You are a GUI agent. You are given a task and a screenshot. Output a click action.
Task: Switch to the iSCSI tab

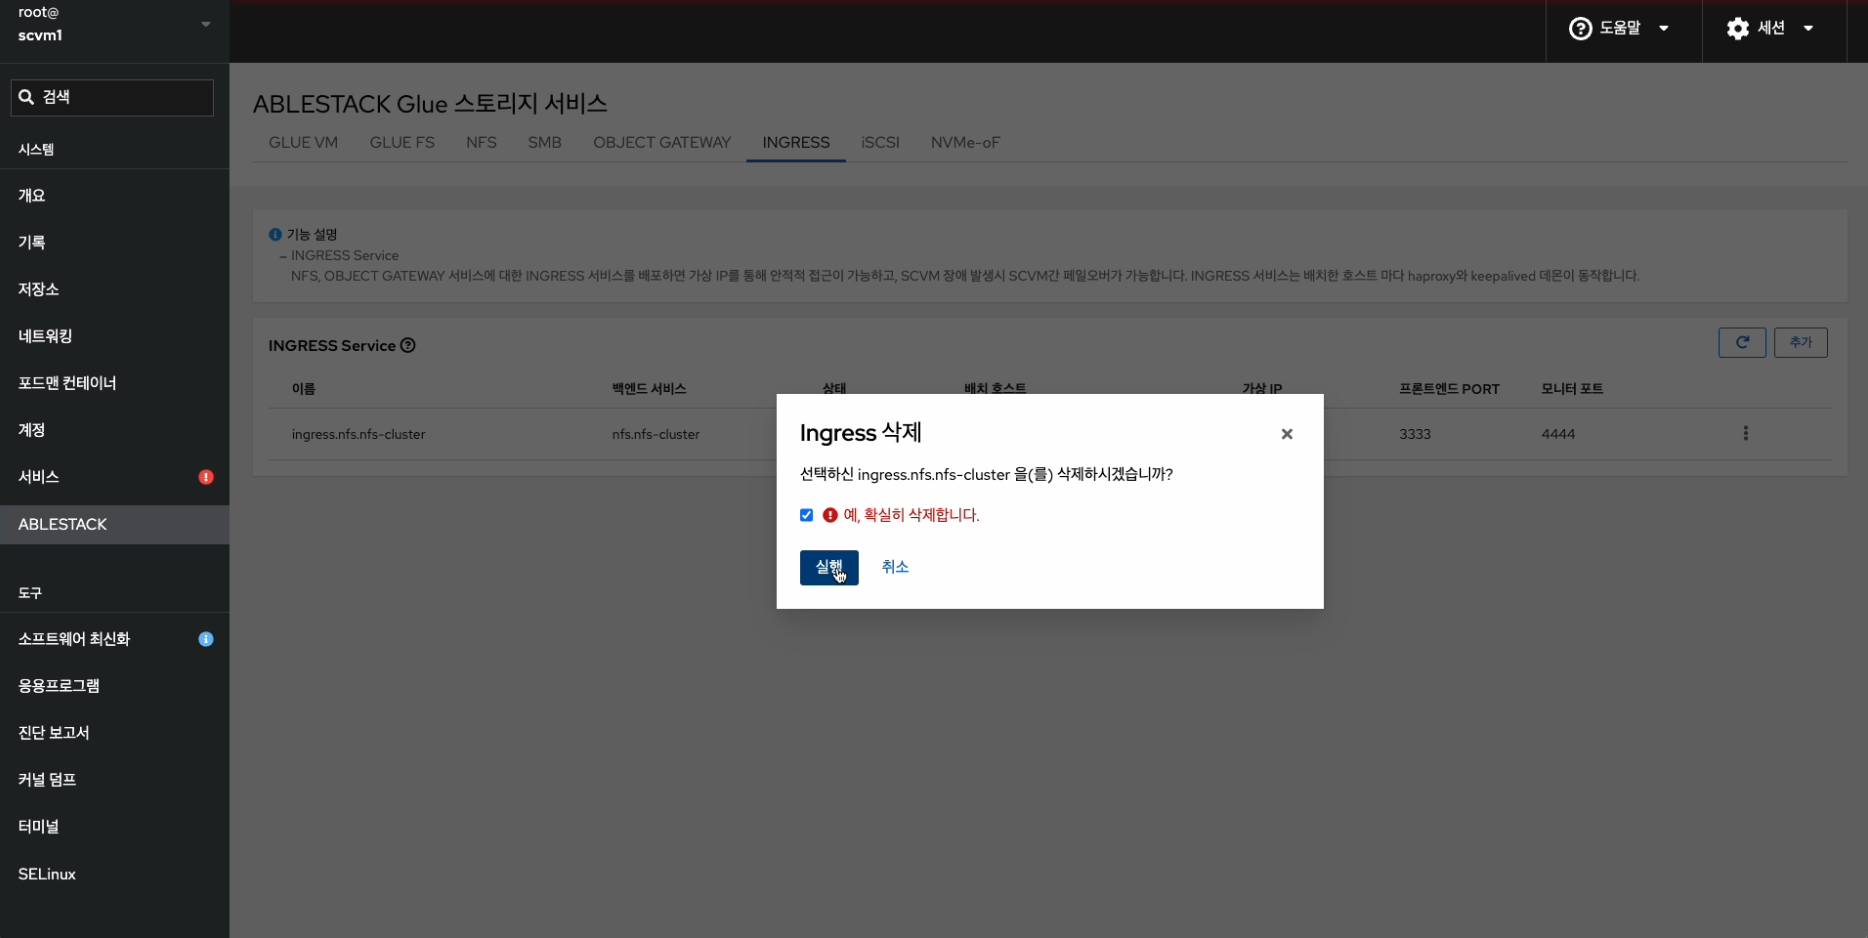(880, 143)
